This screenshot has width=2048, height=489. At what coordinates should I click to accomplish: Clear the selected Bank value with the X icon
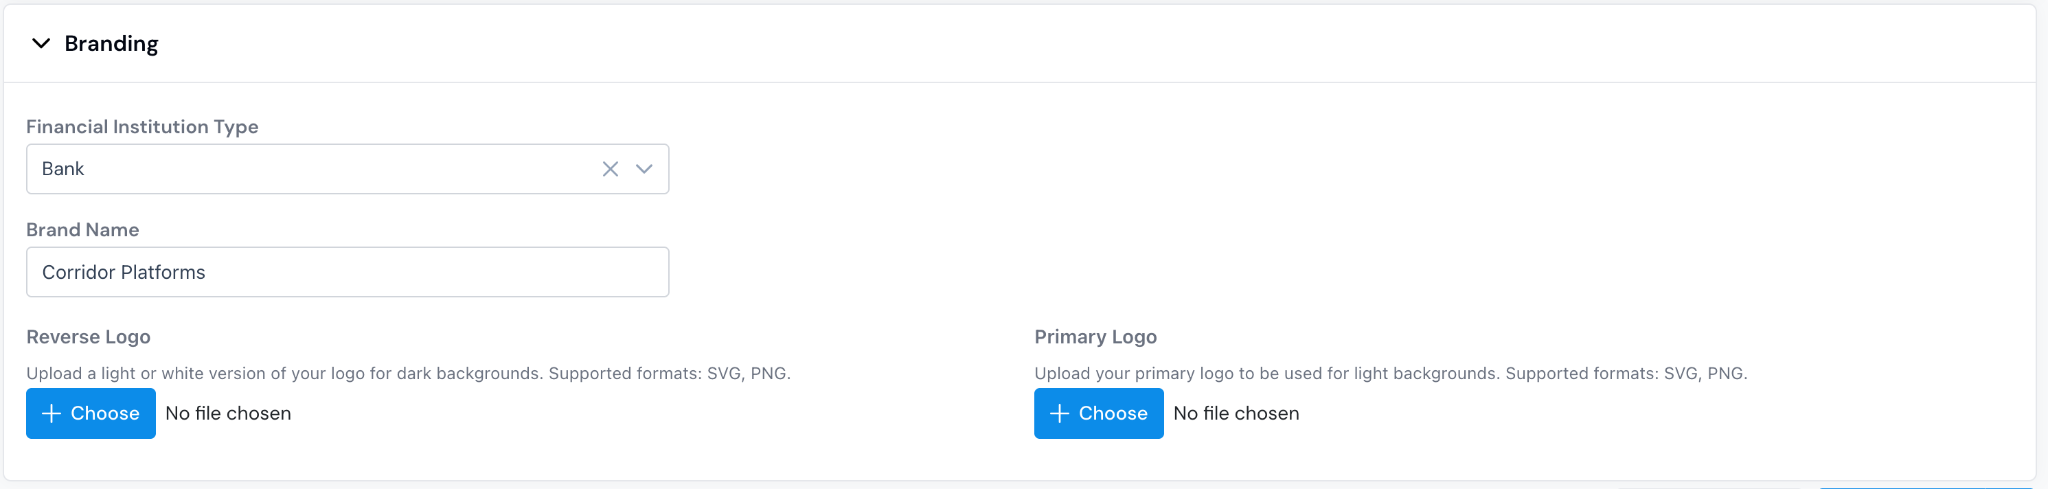(610, 169)
